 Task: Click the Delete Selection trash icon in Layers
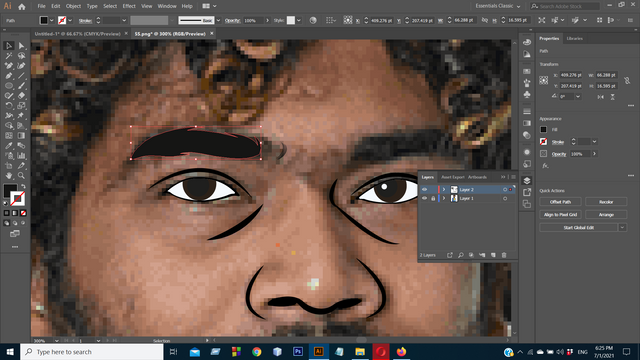tap(504, 255)
